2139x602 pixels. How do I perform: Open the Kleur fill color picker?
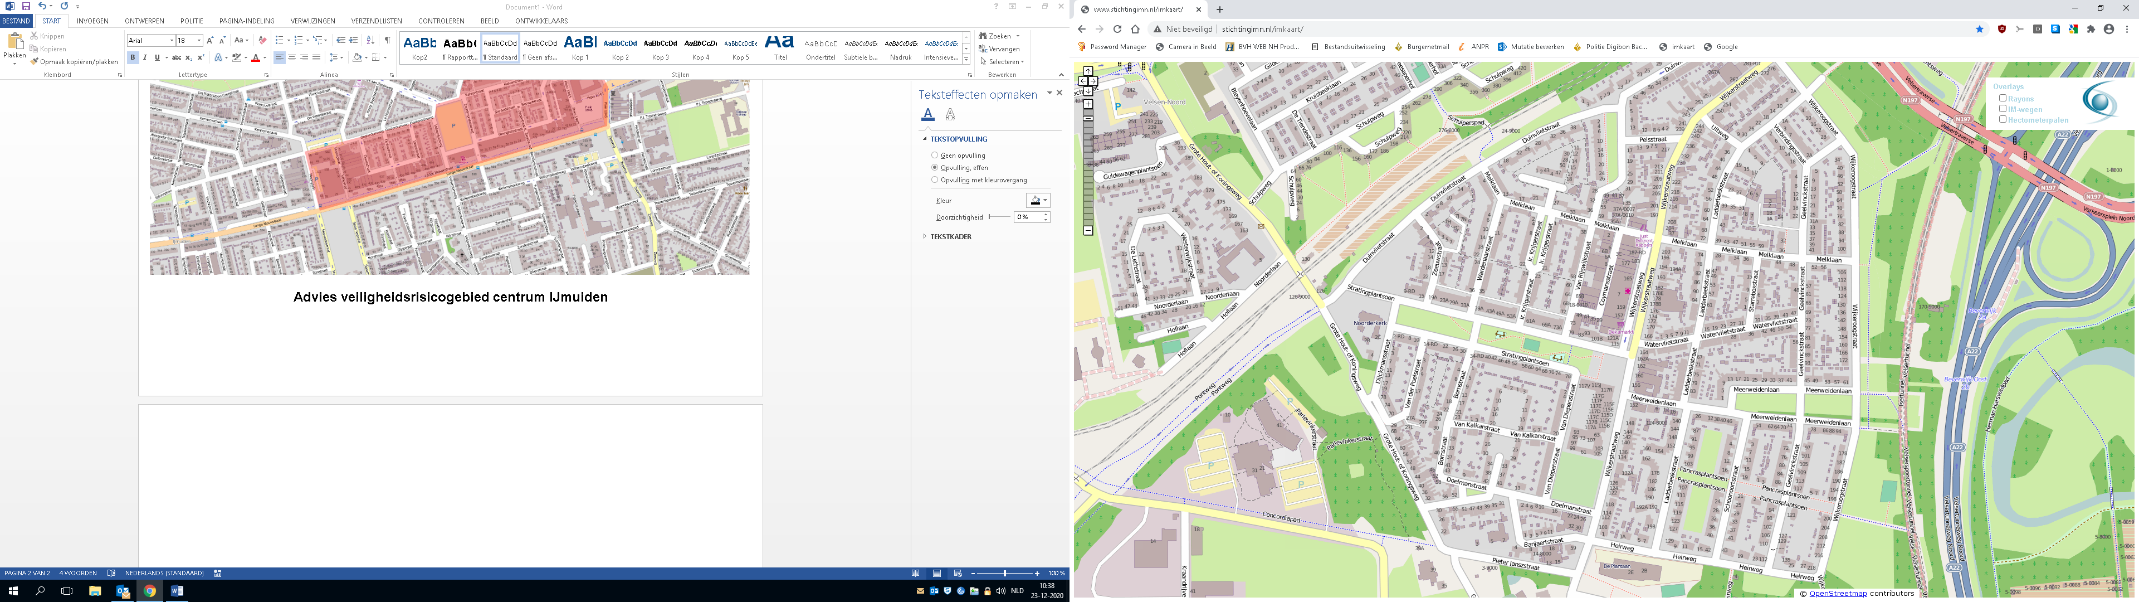coord(1038,201)
